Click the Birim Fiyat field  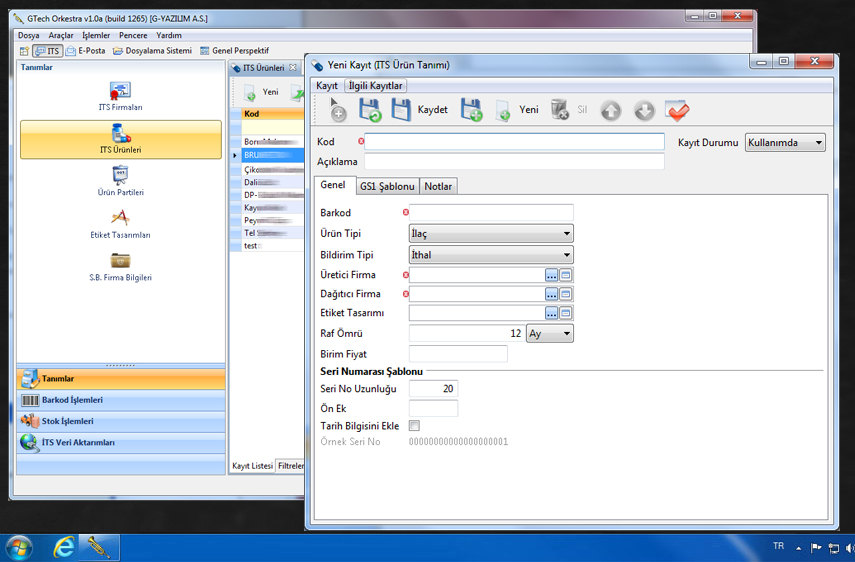(458, 354)
